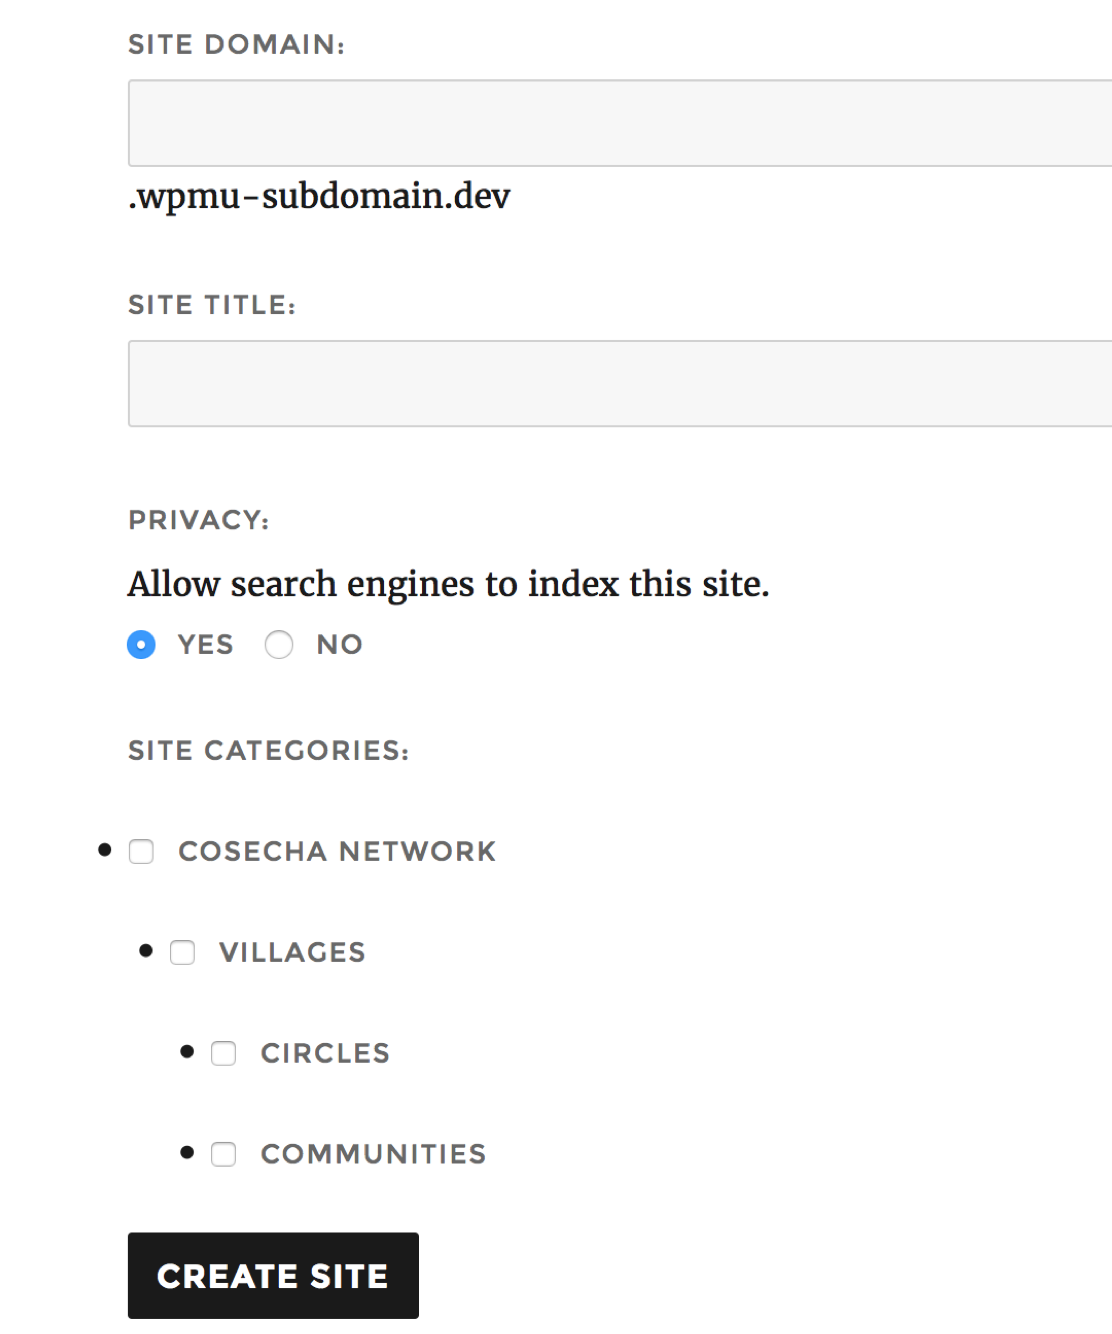Click the Site Domain input field
This screenshot has height=1334, width=1112.
point(620,123)
